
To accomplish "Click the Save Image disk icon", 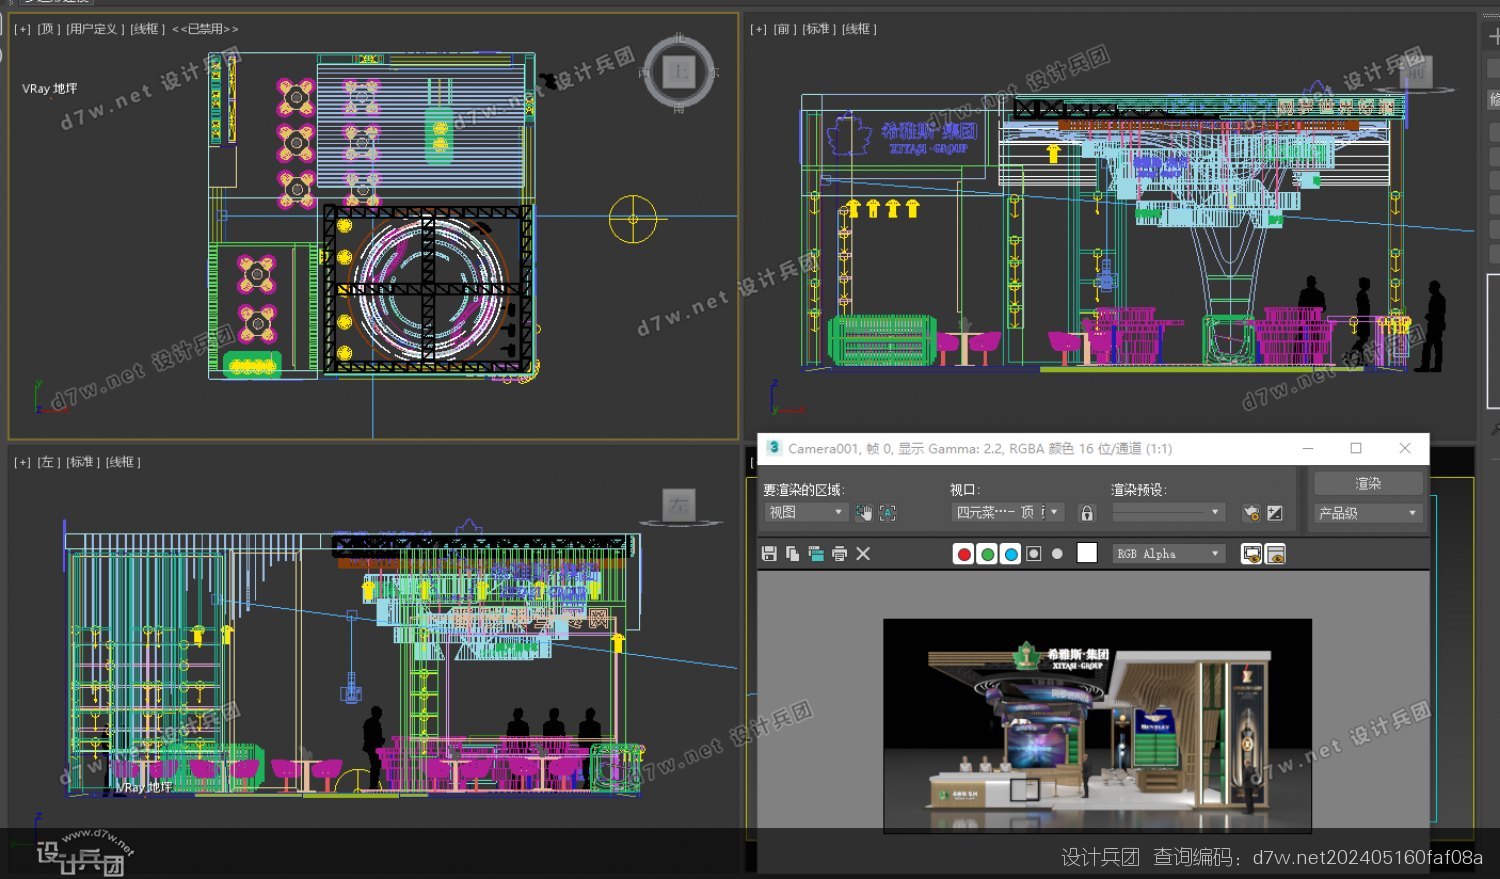I will tap(769, 554).
